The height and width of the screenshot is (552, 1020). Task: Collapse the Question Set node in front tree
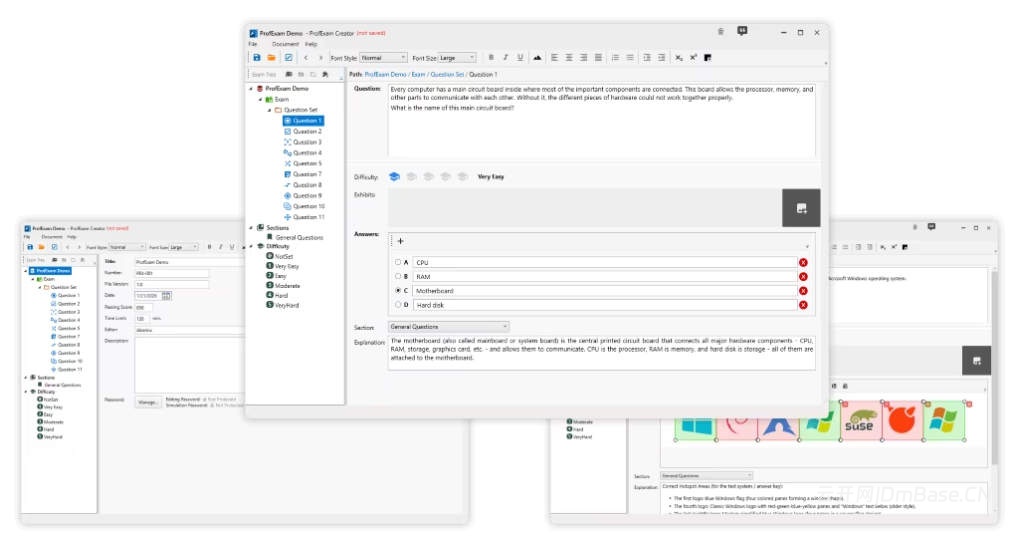270,110
